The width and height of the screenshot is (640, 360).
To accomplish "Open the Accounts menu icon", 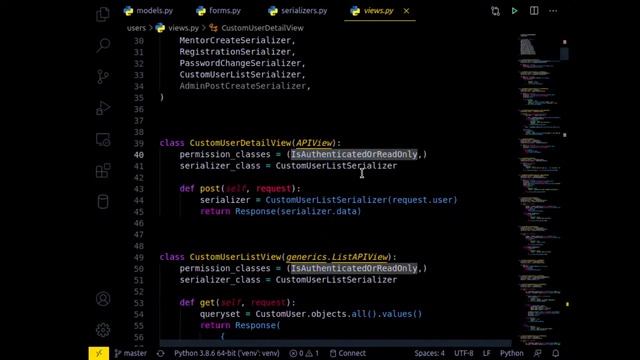I will tap(103, 299).
